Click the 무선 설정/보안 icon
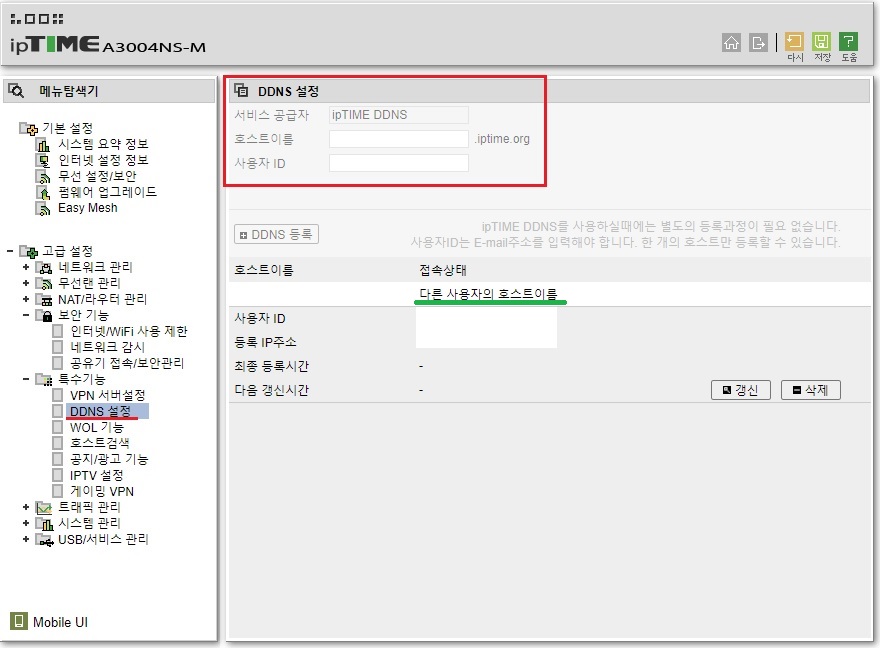Viewport: 880px width, 648px height. 43,176
